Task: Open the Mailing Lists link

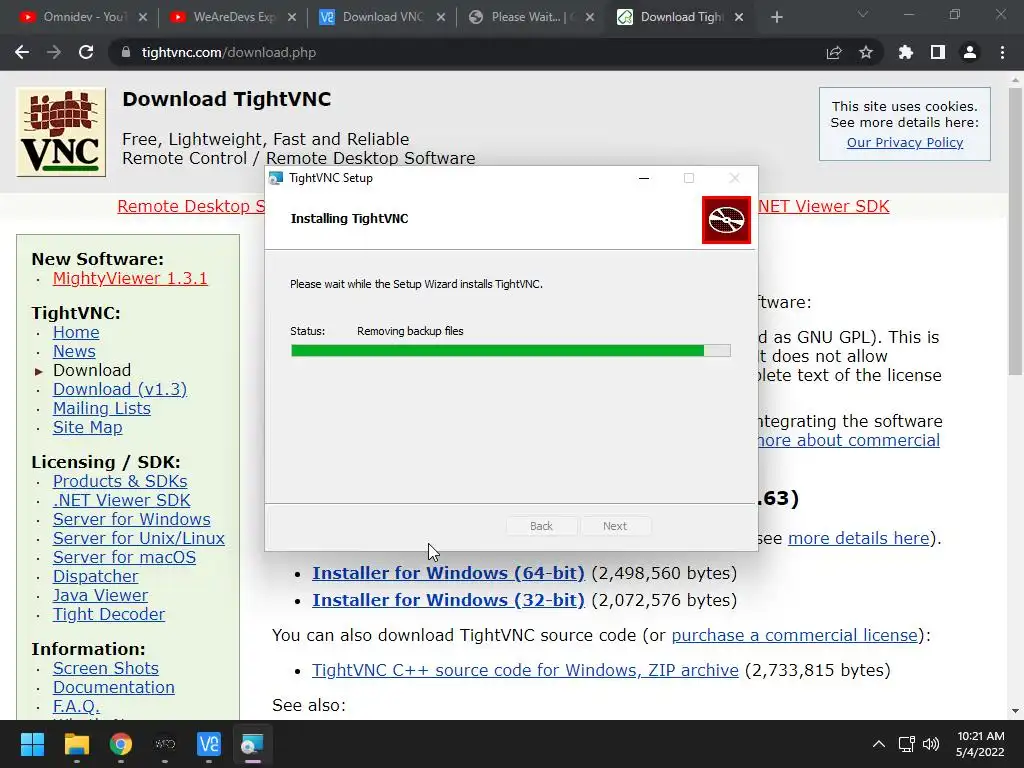Action: (x=101, y=408)
